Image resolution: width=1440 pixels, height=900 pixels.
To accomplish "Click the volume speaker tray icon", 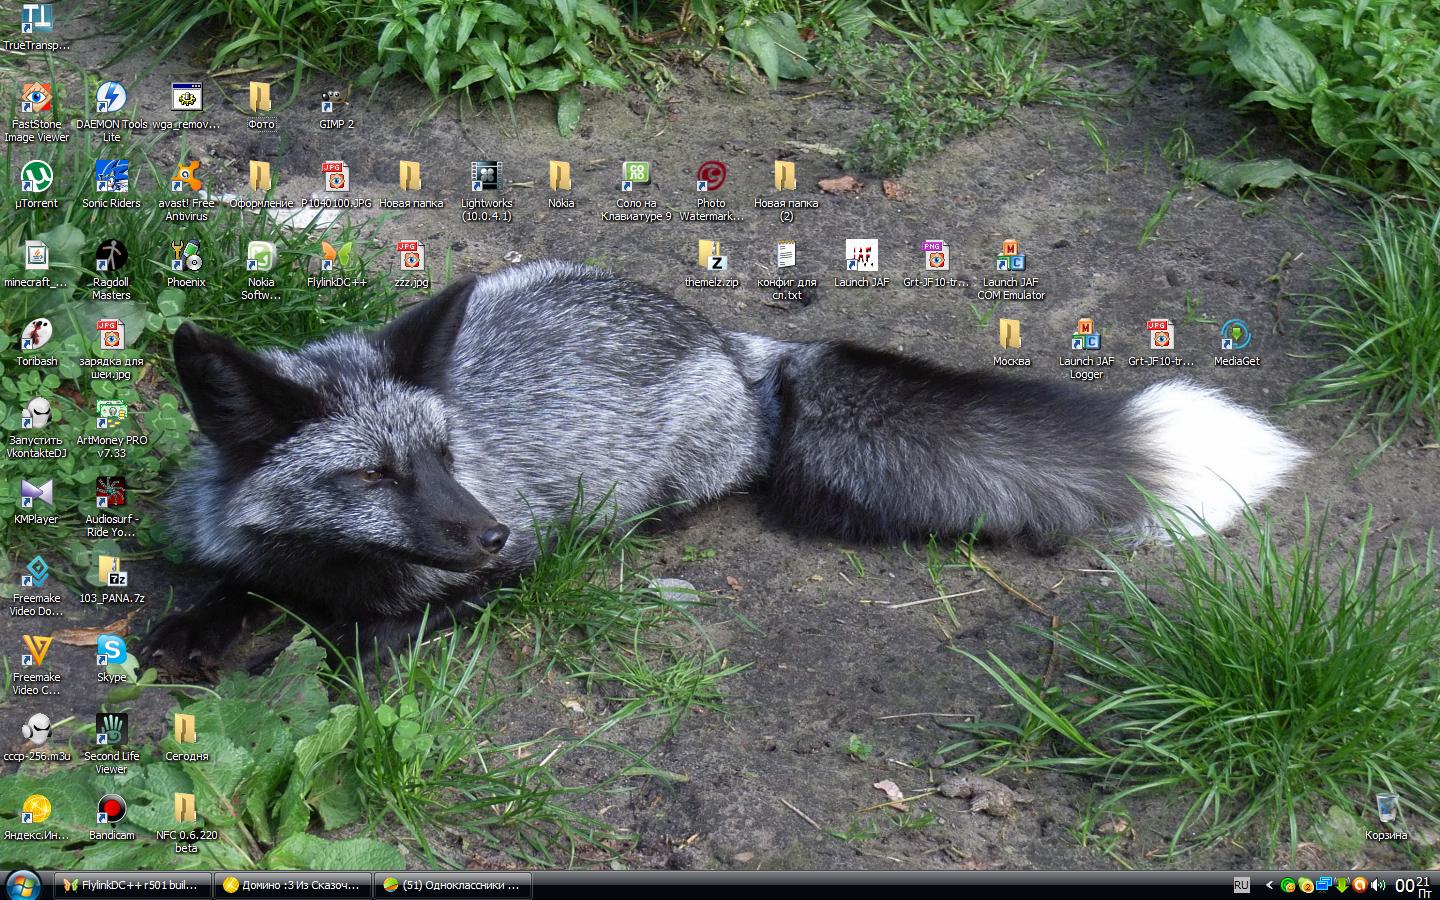I will point(1378,885).
